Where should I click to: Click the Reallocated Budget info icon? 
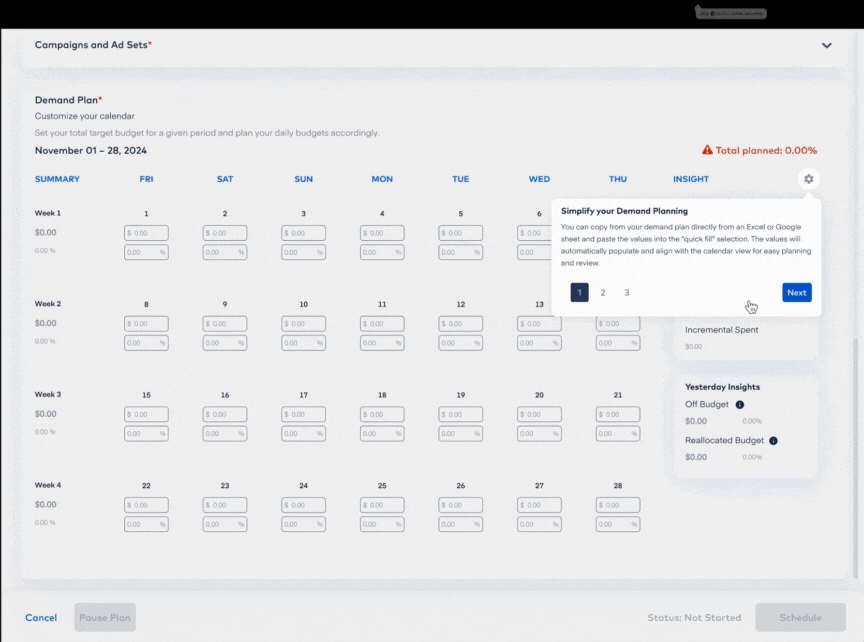[x=773, y=440]
